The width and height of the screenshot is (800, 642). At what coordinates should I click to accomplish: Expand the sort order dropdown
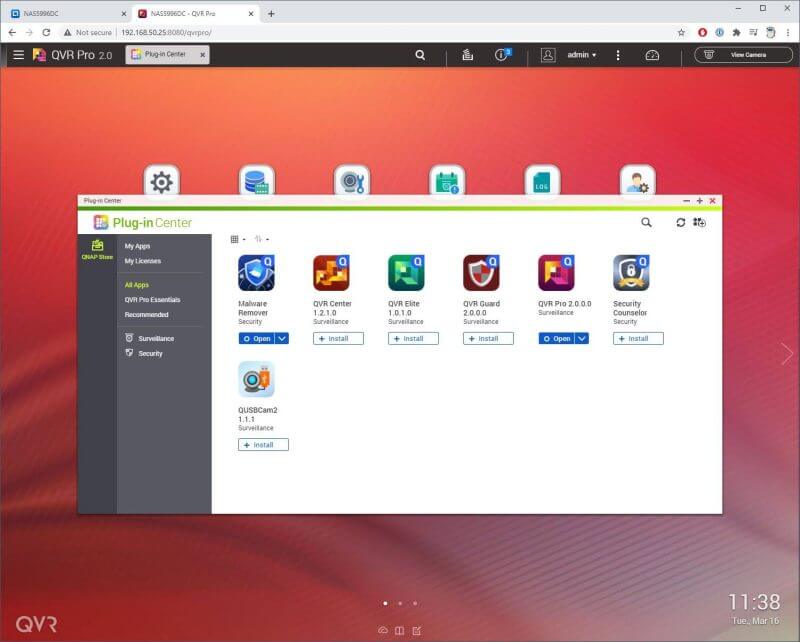262,239
